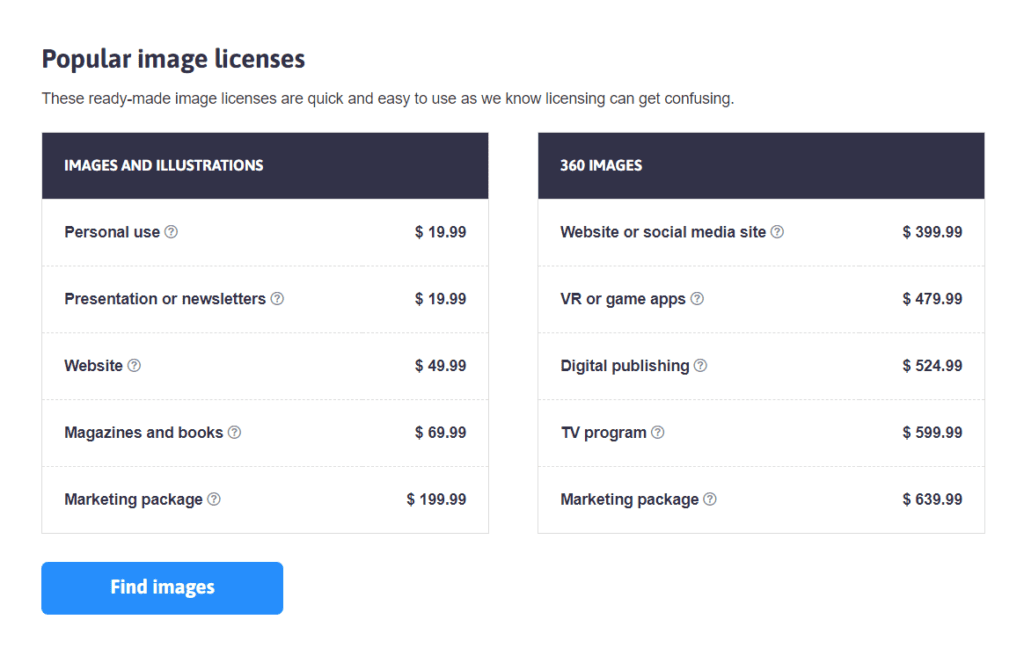Open help for Website or social media site

point(777,232)
